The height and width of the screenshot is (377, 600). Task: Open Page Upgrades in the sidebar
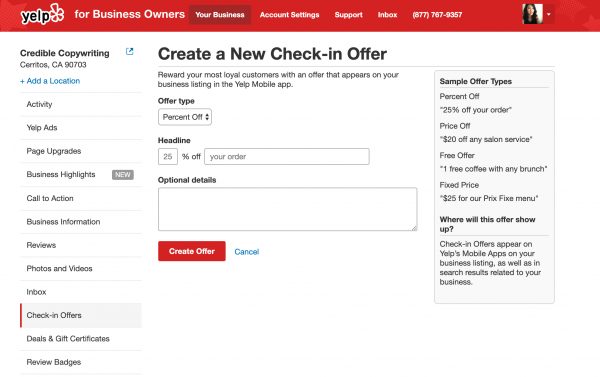click(81, 151)
